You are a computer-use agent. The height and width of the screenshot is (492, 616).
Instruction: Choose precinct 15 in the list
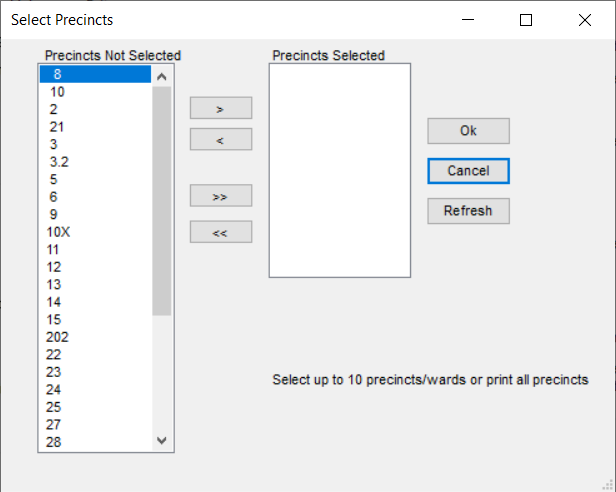pyautogui.click(x=95, y=319)
